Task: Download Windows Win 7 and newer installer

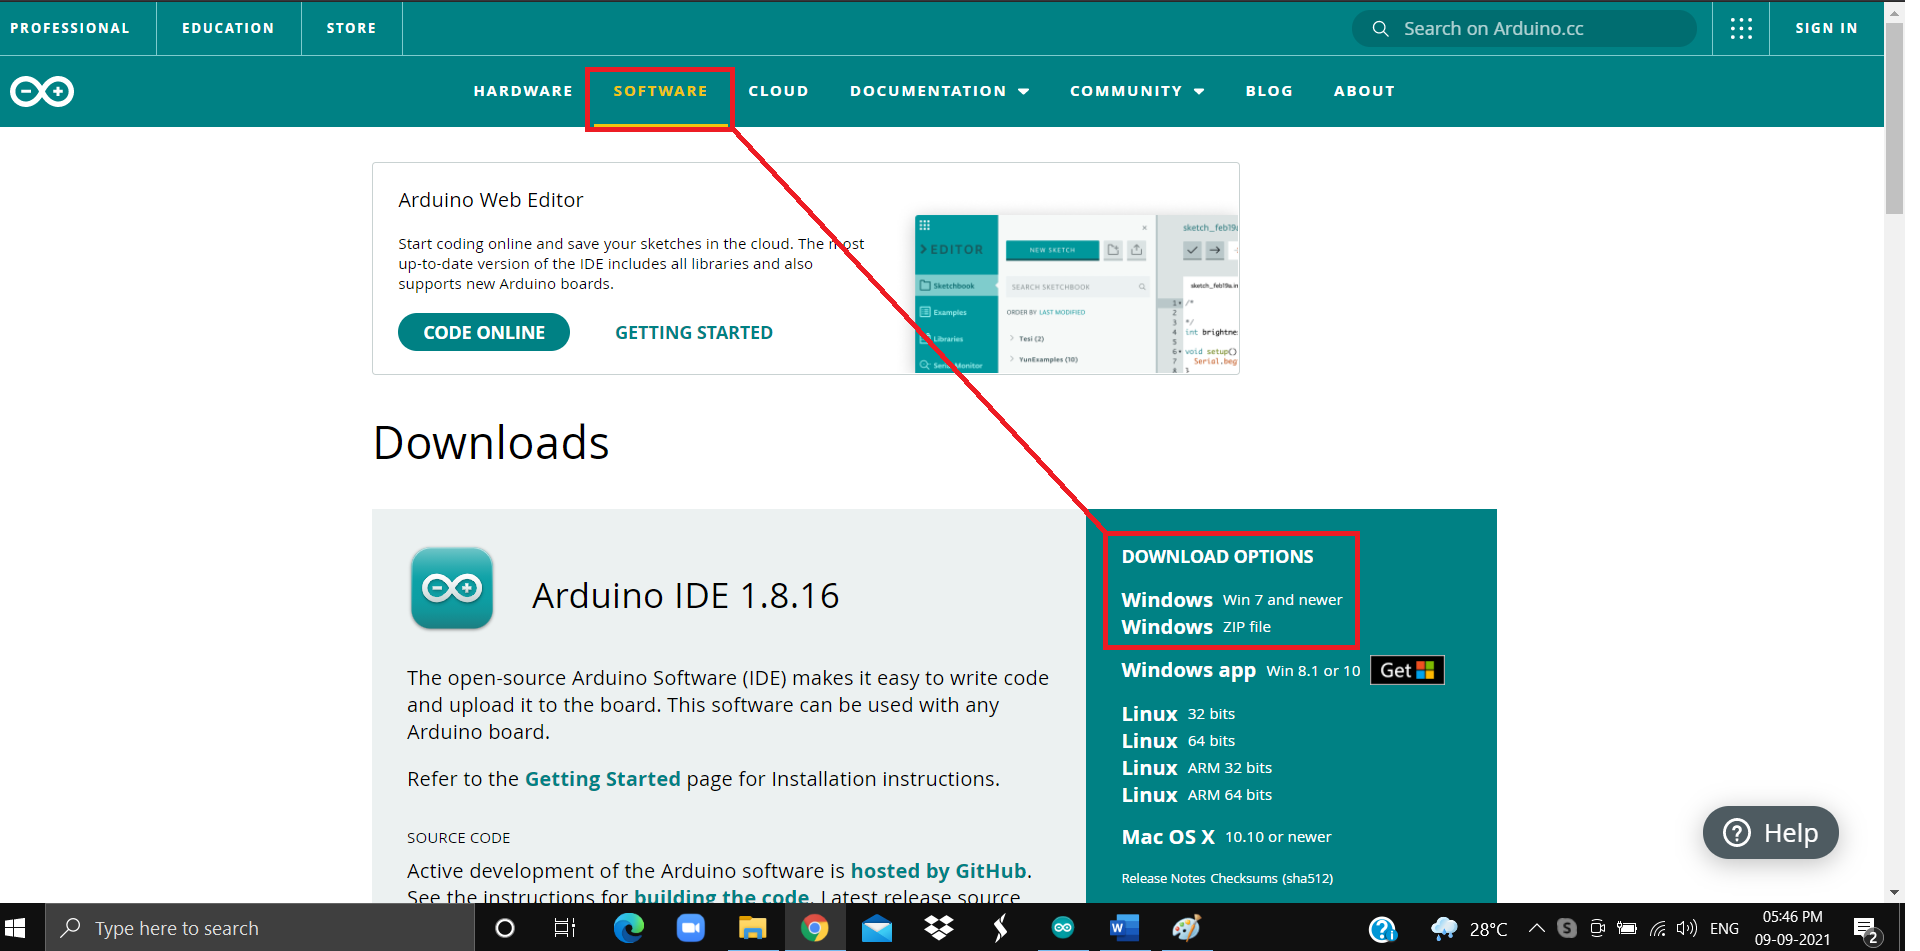Action: pos(1232,600)
